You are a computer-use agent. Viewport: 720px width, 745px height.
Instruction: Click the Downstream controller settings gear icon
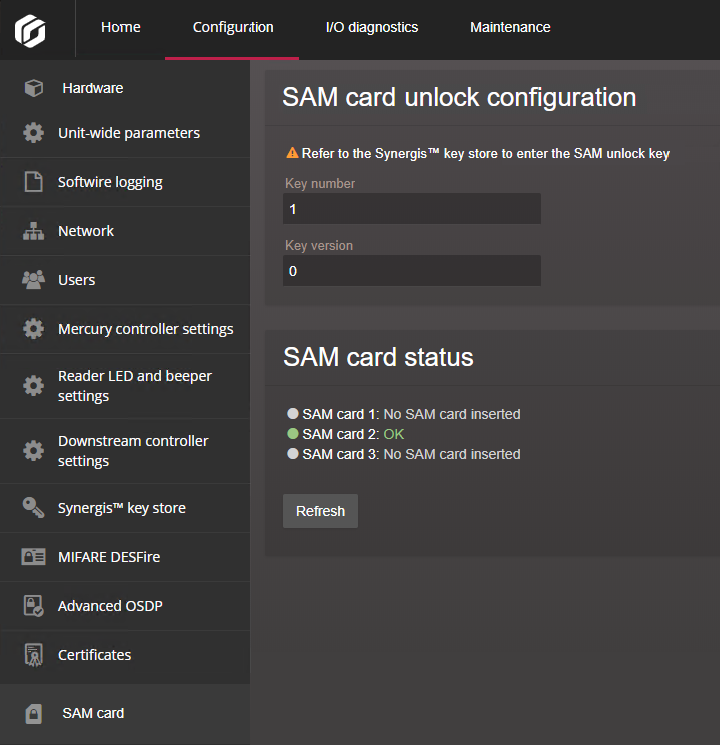pyautogui.click(x=33, y=450)
